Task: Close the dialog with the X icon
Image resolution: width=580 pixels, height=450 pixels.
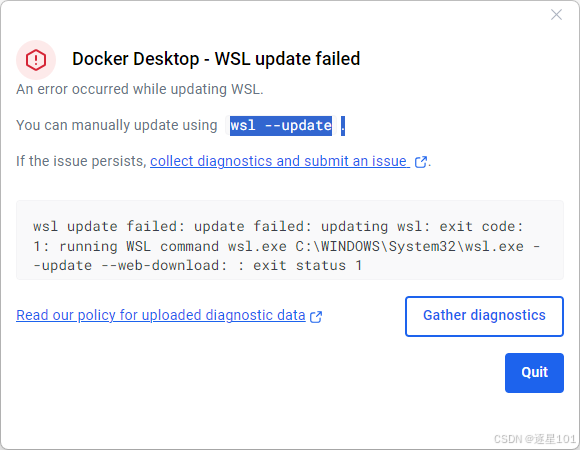Action: [556, 15]
